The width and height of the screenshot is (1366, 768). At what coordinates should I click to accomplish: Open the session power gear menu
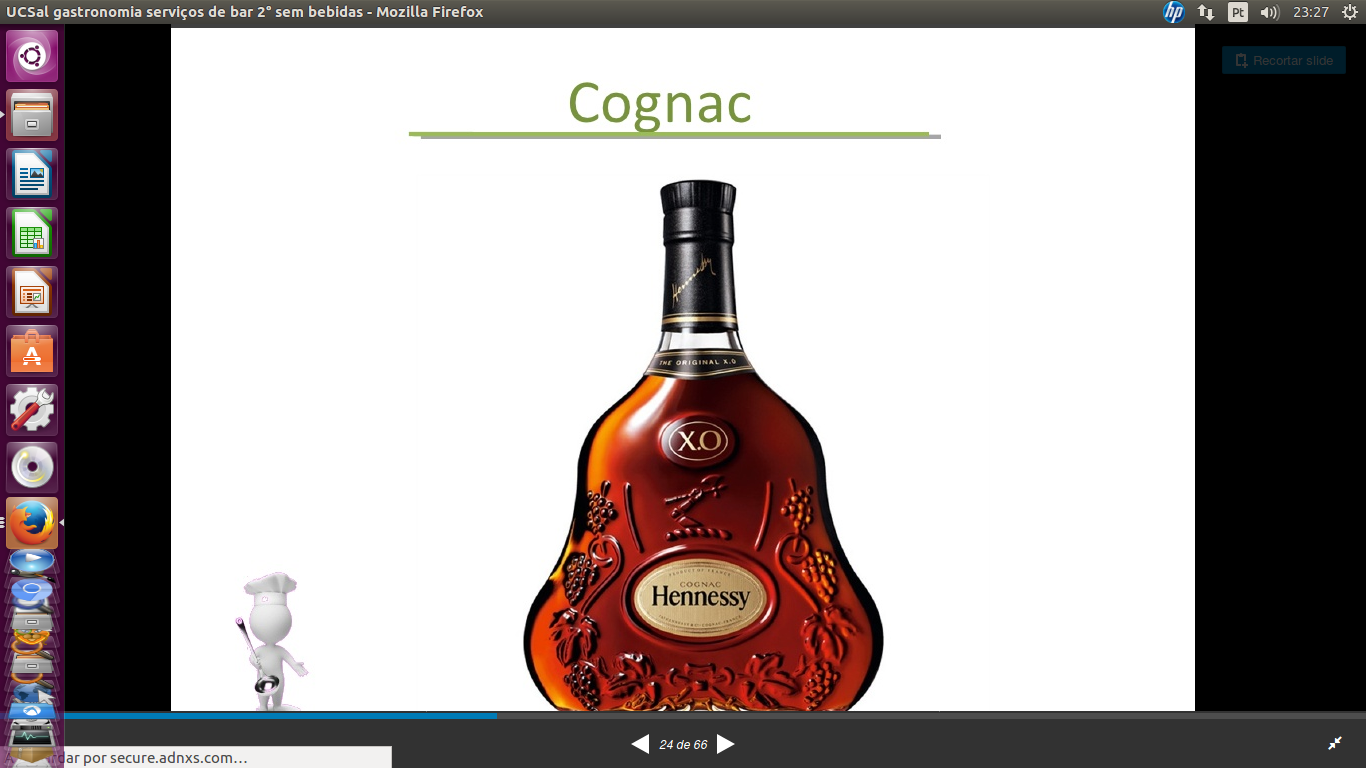coord(1349,12)
